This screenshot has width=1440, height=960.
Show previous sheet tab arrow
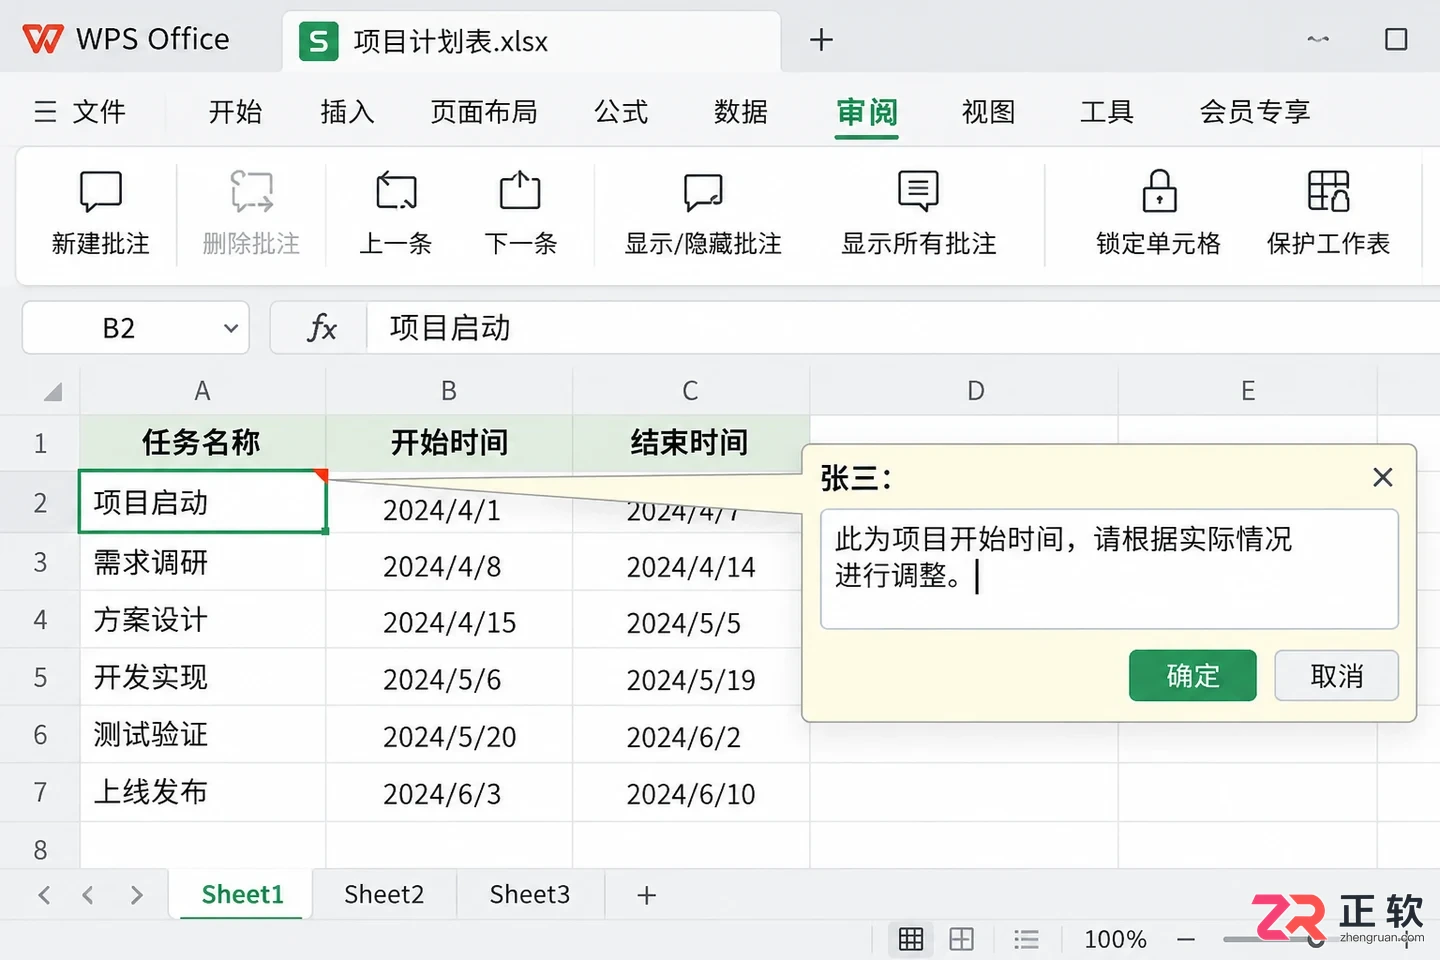pos(88,895)
